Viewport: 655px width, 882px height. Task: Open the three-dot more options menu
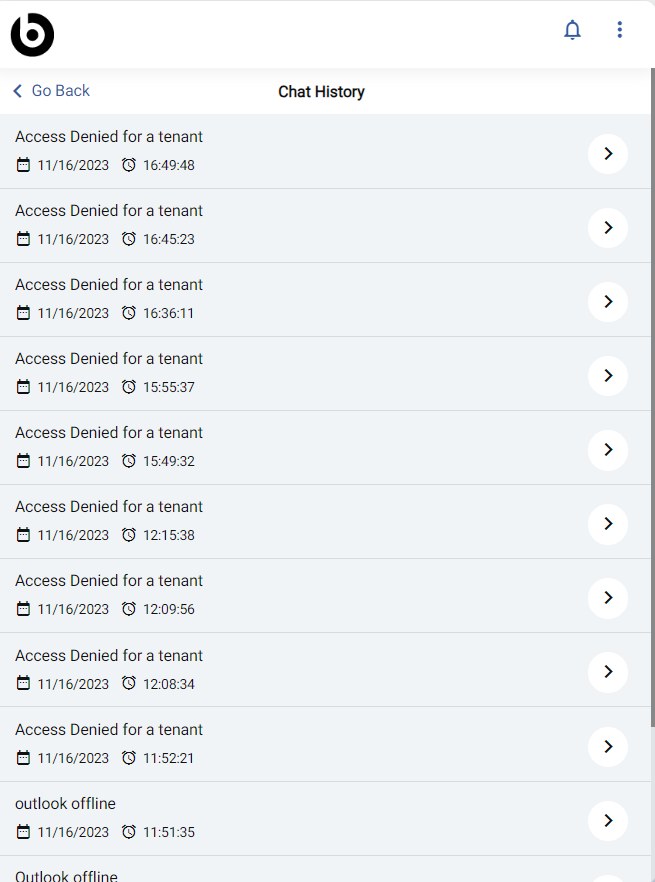point(620,30)
